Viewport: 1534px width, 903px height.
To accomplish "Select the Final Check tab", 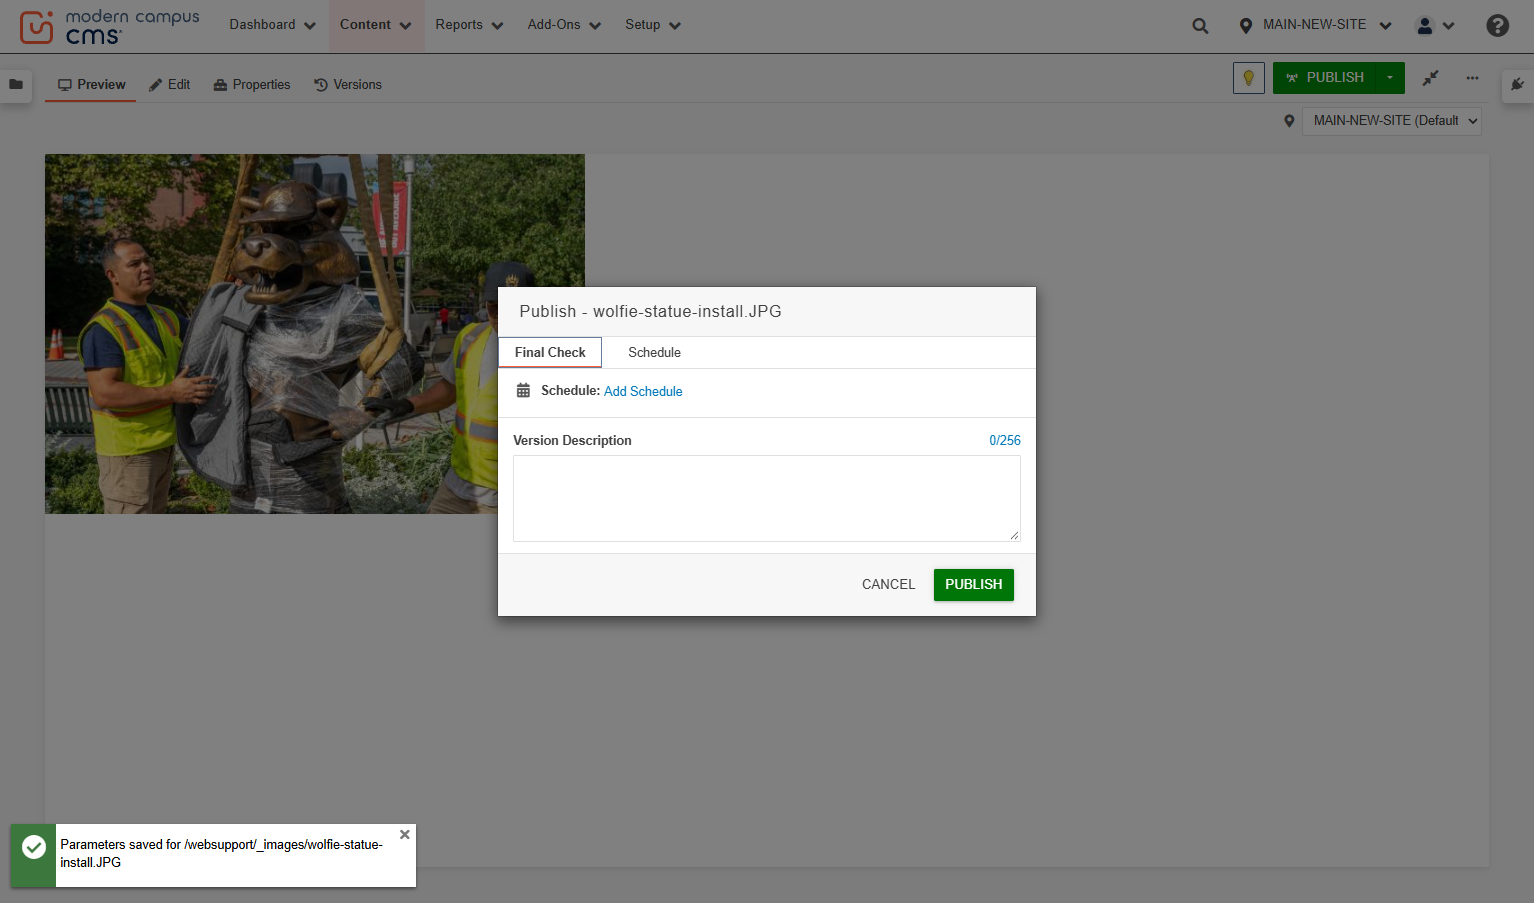I will [x=550, y=353].
